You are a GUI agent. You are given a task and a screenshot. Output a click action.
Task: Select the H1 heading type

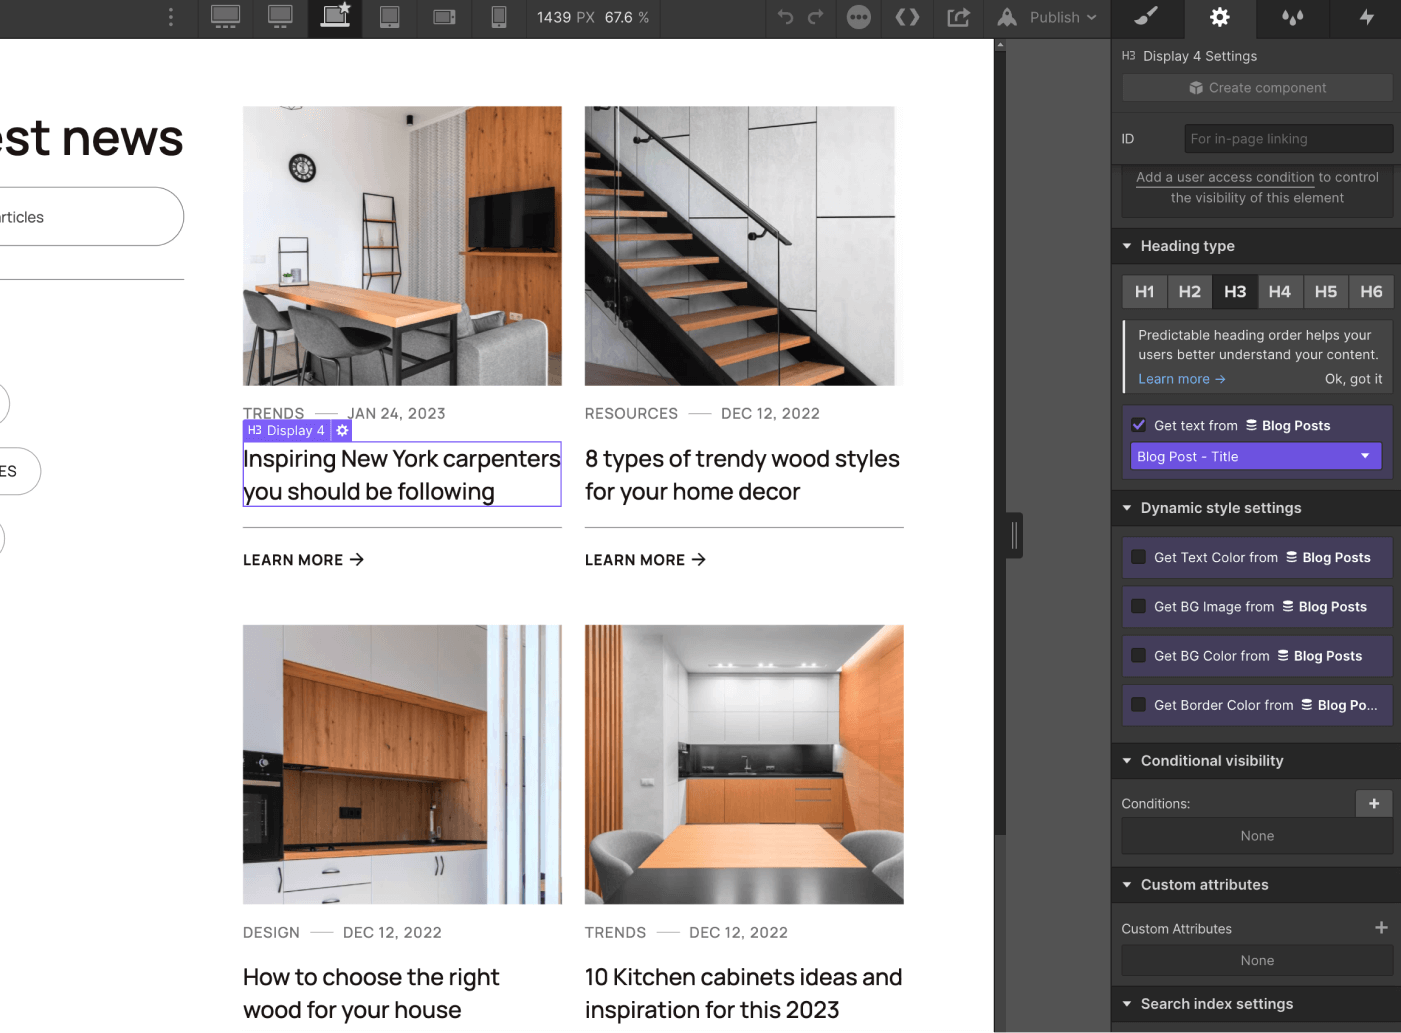point(1144,291)
